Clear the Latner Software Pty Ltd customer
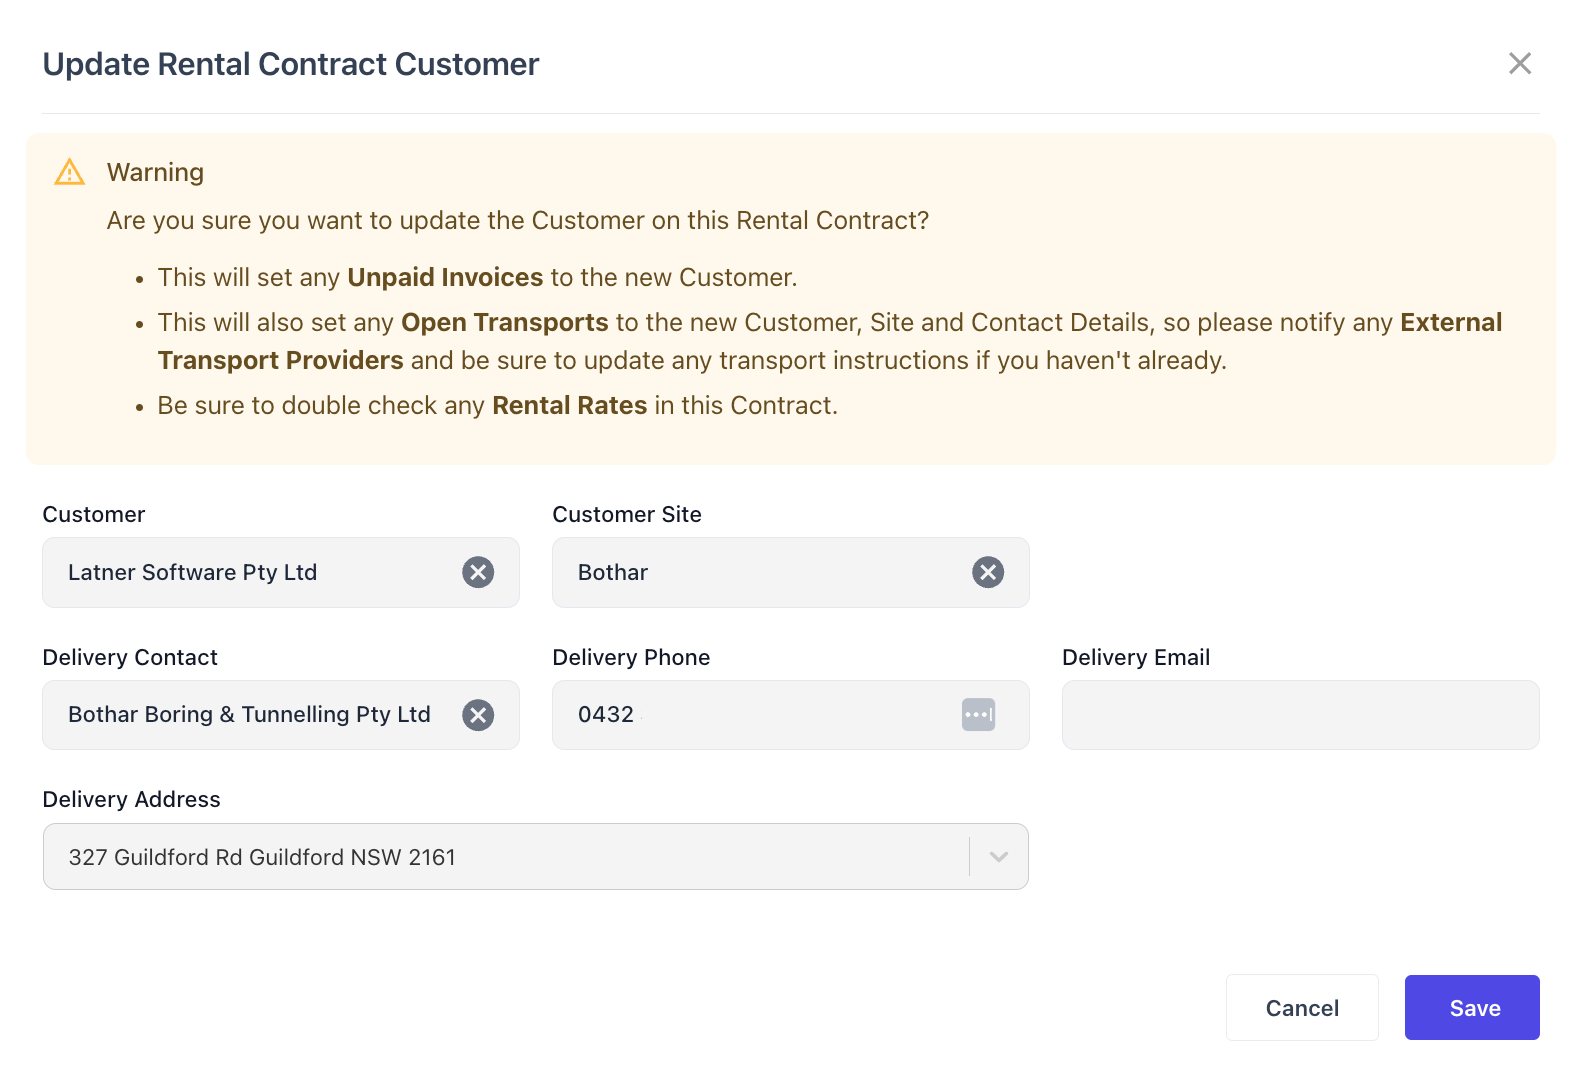 478,572
